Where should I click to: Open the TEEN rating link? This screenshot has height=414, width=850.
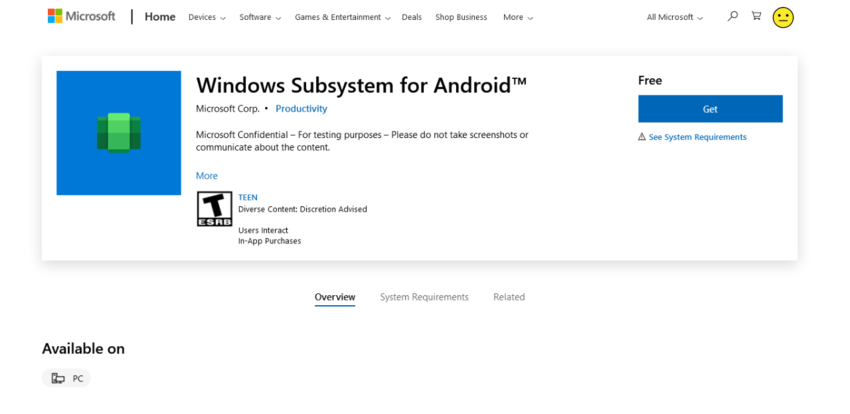248,197
